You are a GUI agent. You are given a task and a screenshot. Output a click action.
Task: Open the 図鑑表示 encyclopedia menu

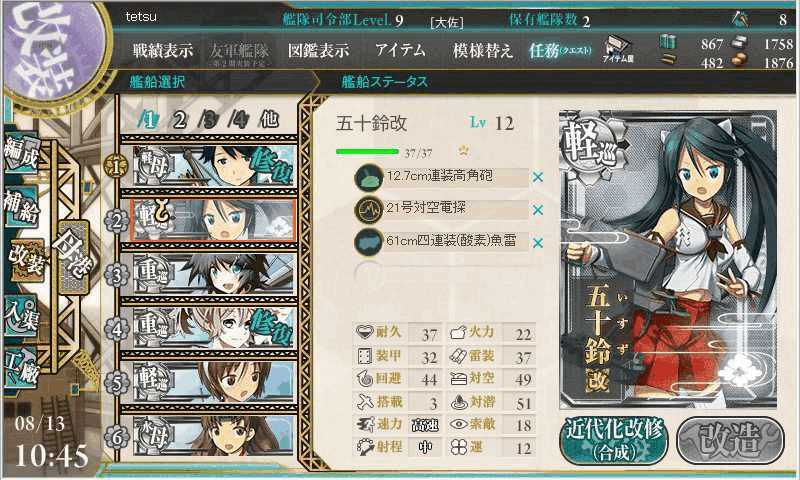tap(318, 50)
